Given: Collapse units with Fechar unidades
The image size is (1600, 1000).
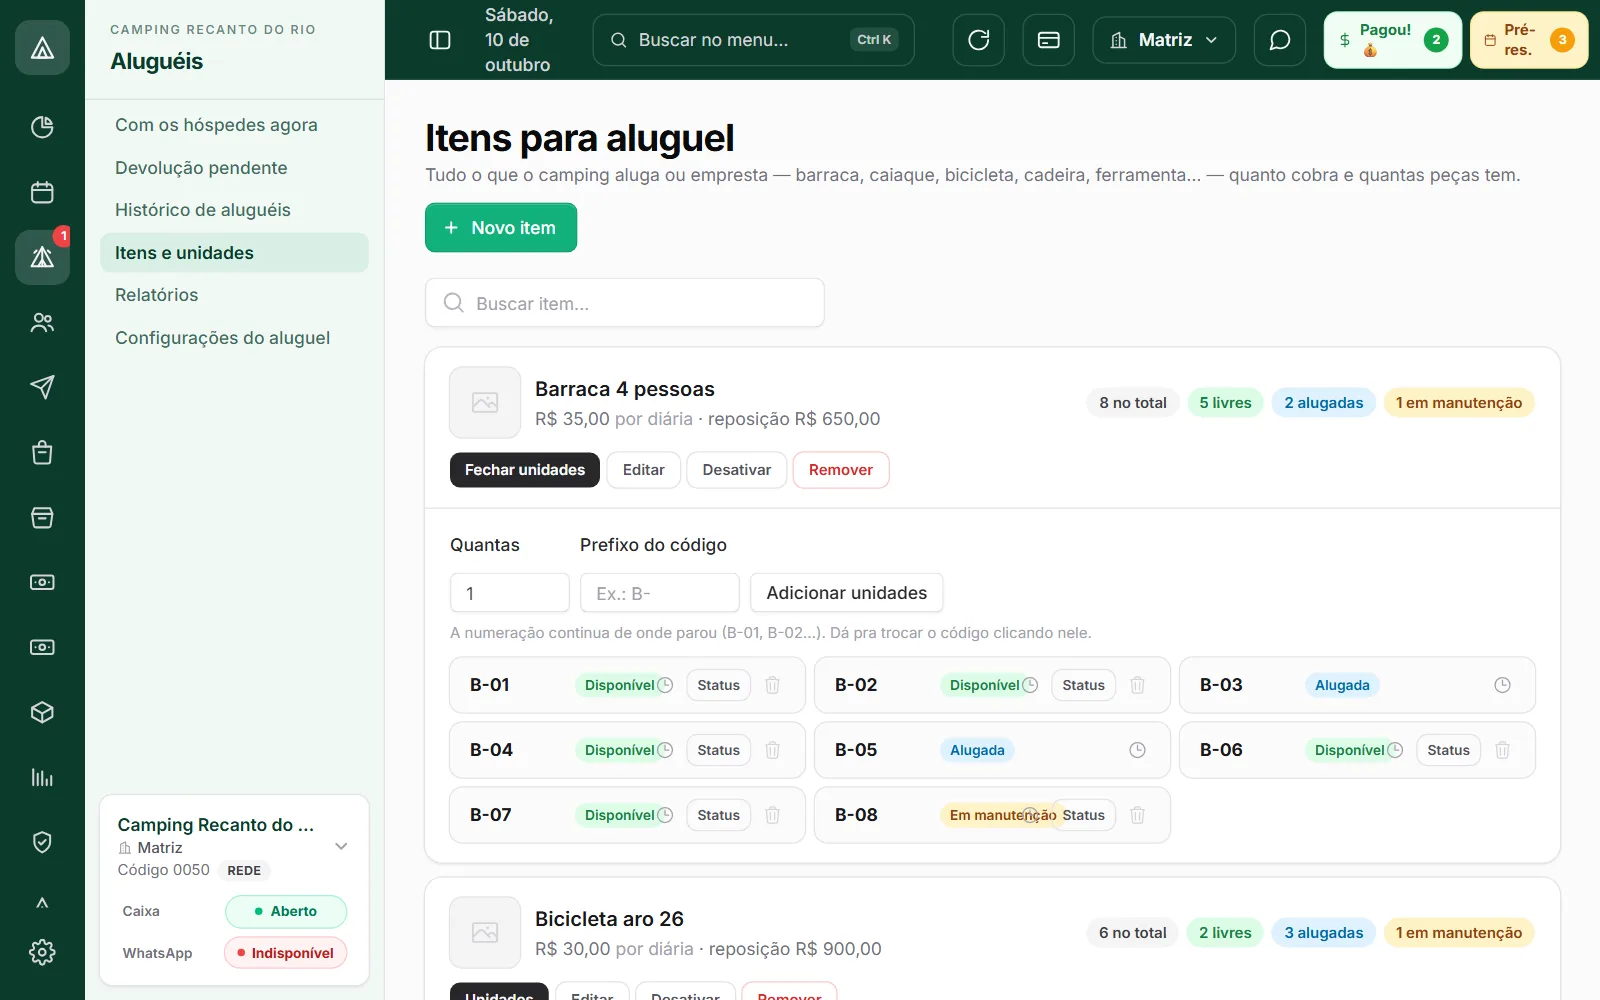Looking at the screenshot, I should pyautogui.click(x=525, y=470).
